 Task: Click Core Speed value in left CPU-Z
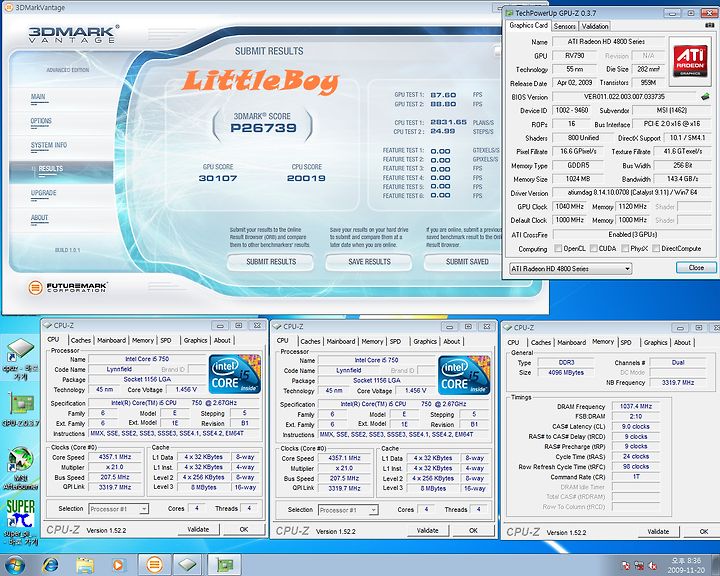point(115,457)
